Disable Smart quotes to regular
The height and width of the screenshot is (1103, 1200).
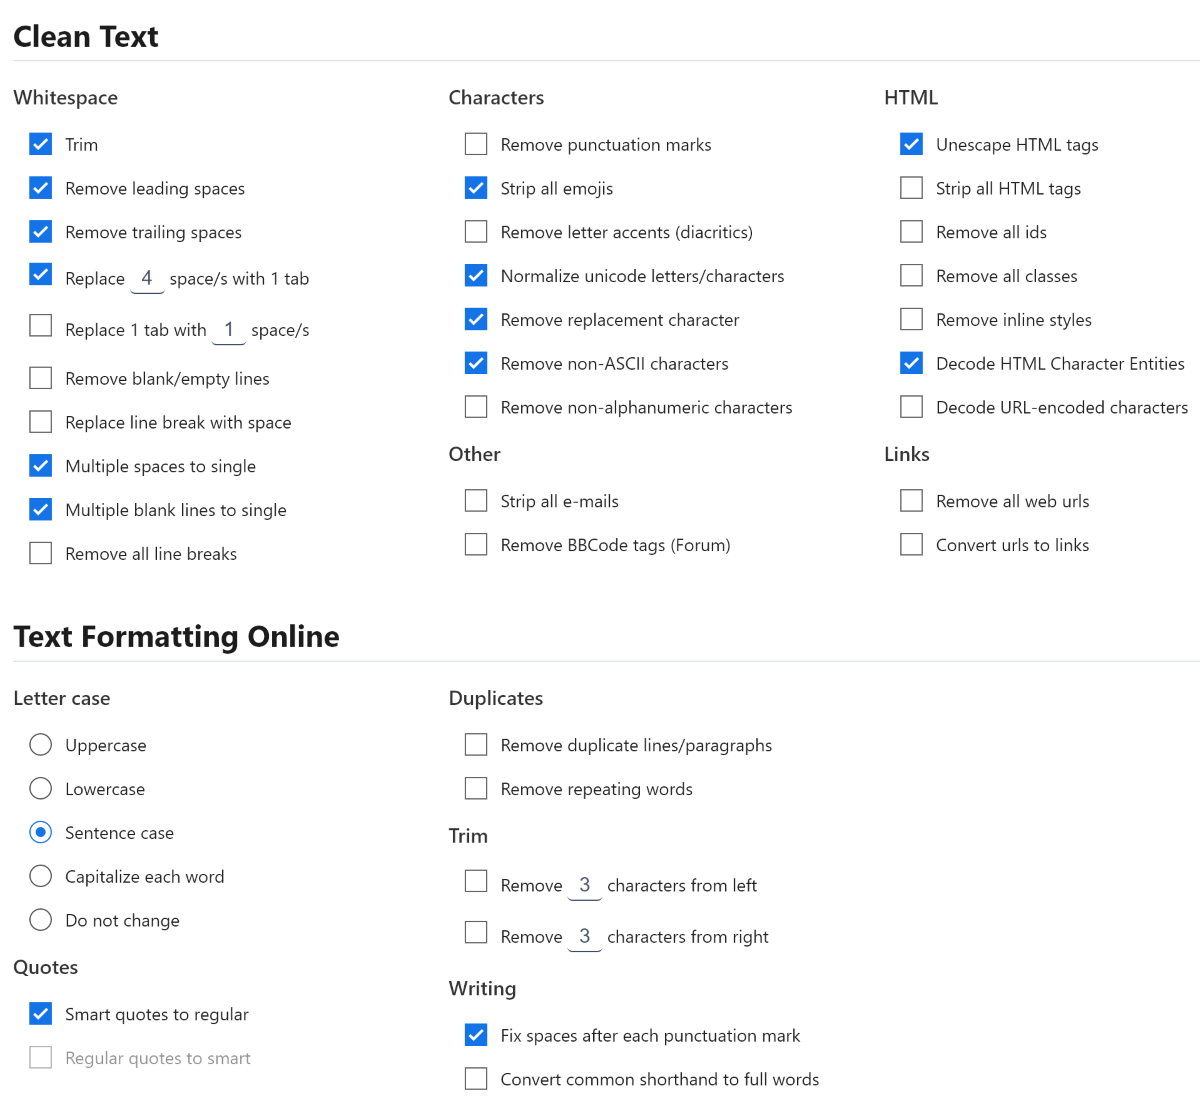tap(41, 1014)
